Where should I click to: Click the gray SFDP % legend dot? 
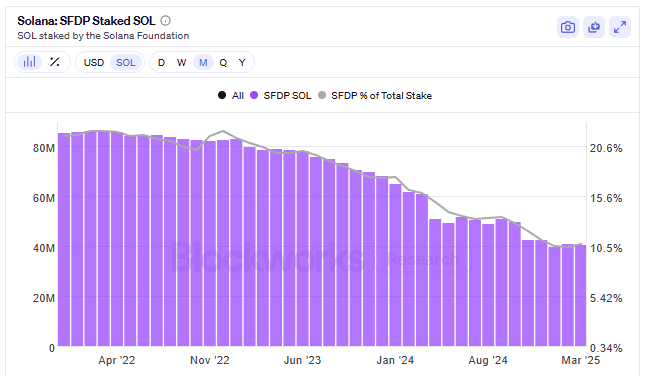322,95
